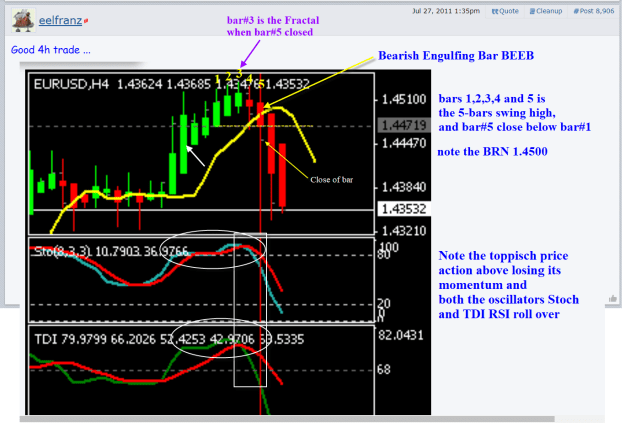Click the eelfranz avatar image

[x=23, y=20]
